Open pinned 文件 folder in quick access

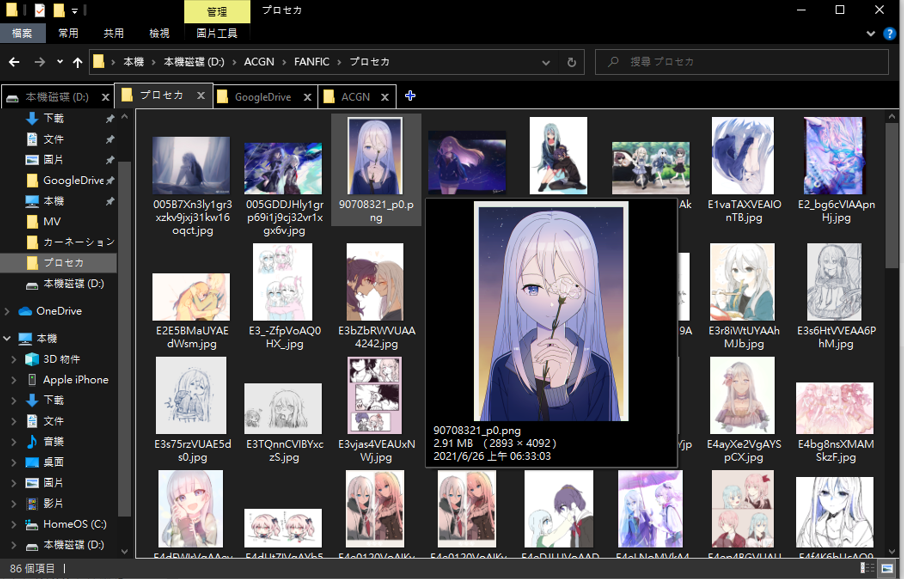53,139
